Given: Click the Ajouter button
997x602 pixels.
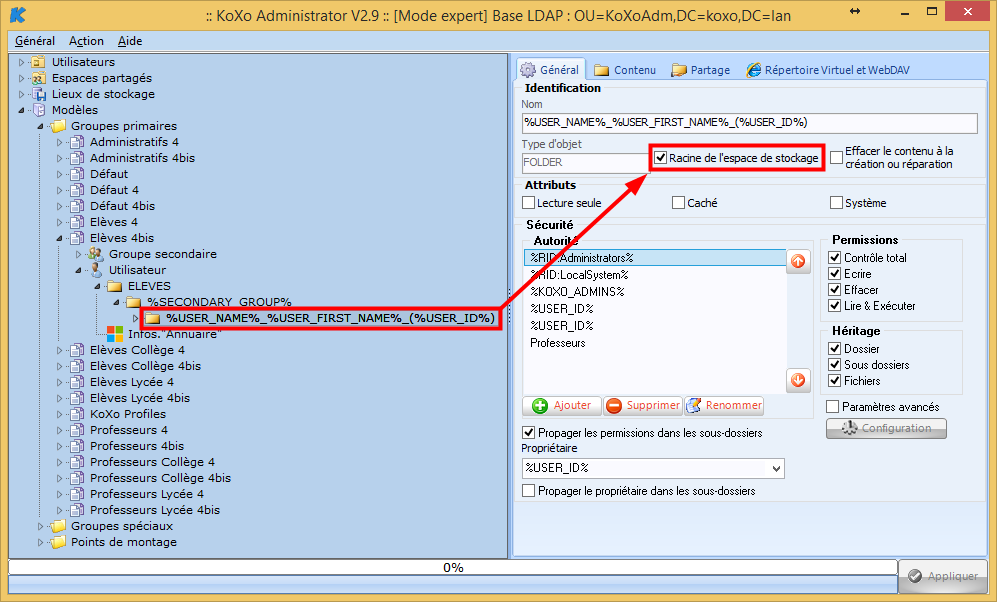Looking at the screenshot, I should 562,406.
